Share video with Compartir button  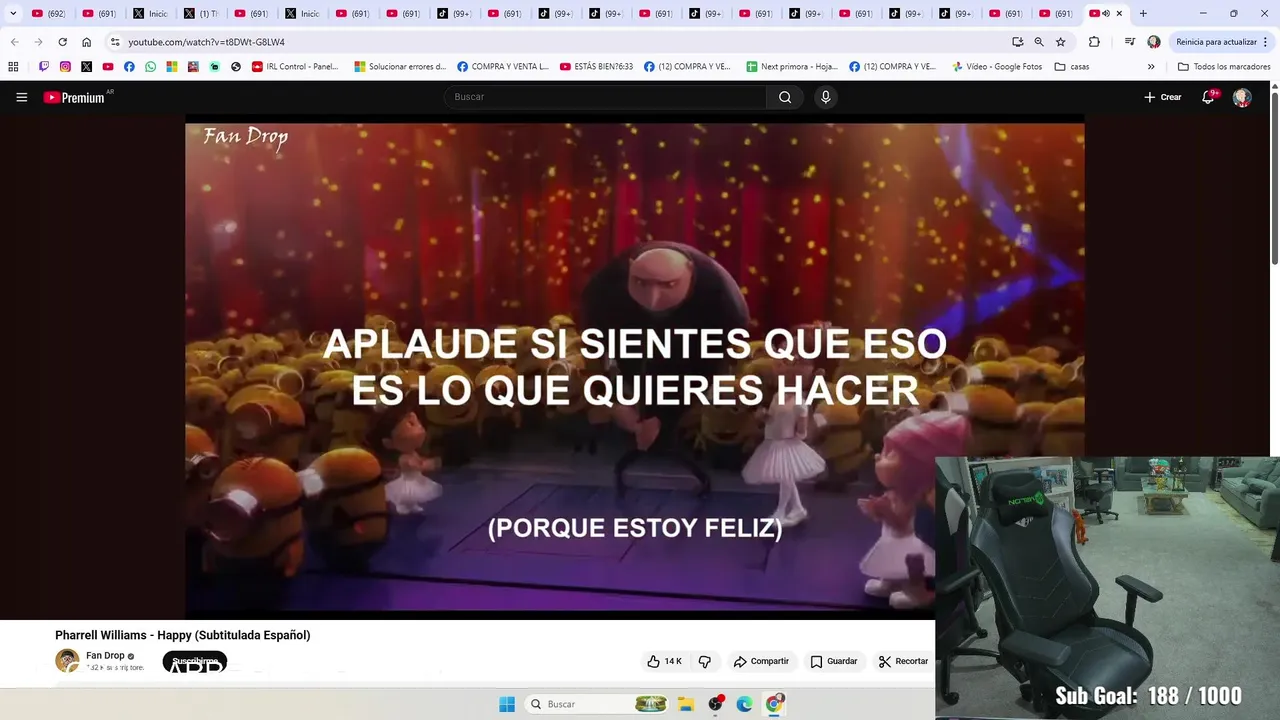761,661
